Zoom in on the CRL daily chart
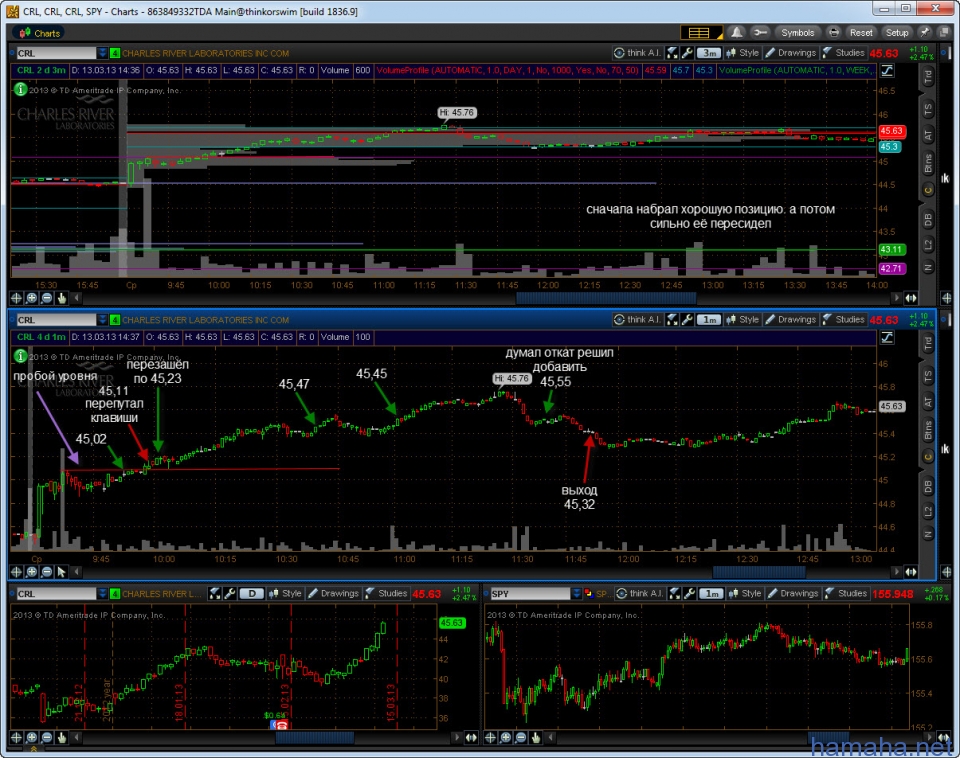 31,738
